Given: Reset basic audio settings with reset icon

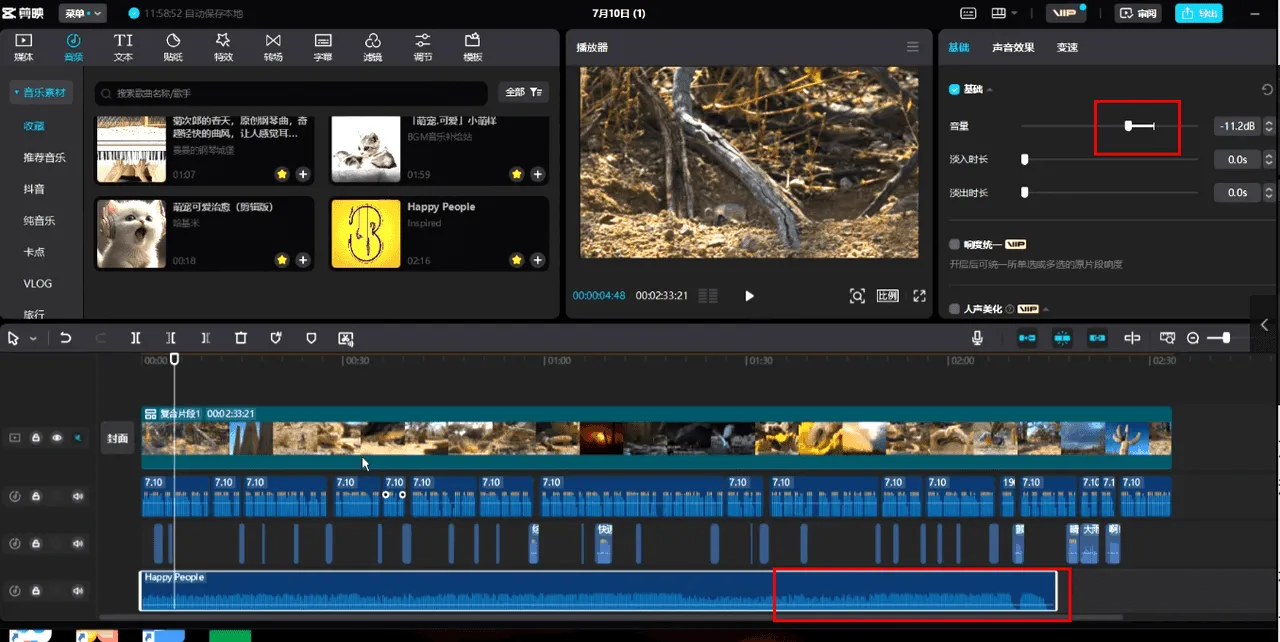Looking at the screenshot, I should 1267,90.
